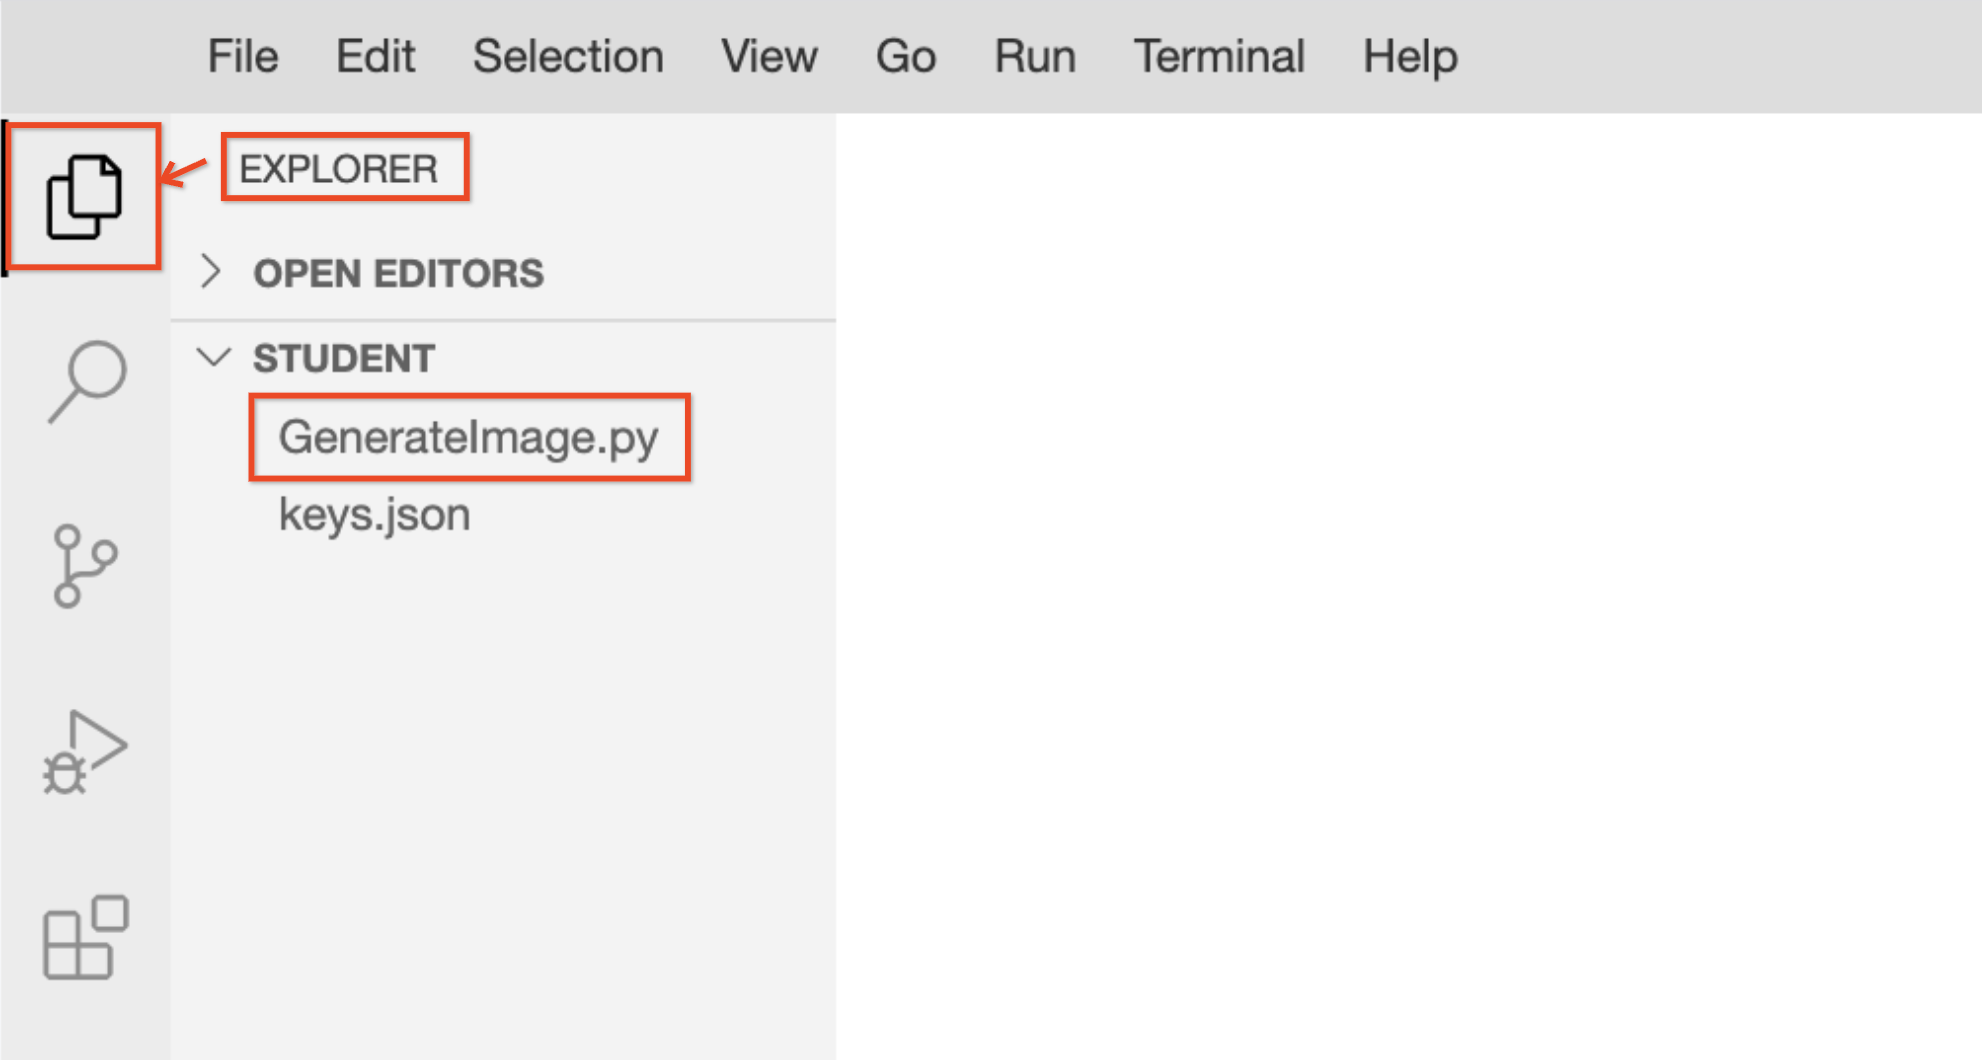The image size is (1982, 1060).
Task: Open the Run and Debug view icon
Action: pos(84,753)
